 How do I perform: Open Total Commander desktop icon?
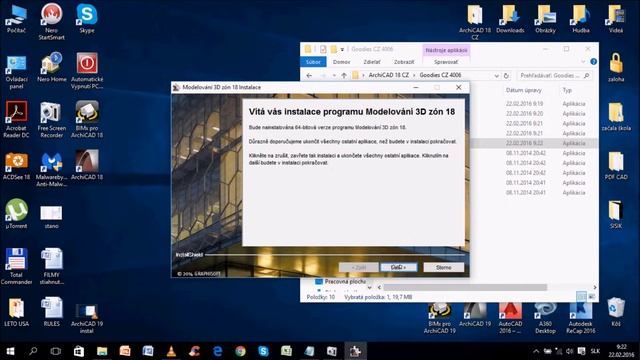click(16, 266)
